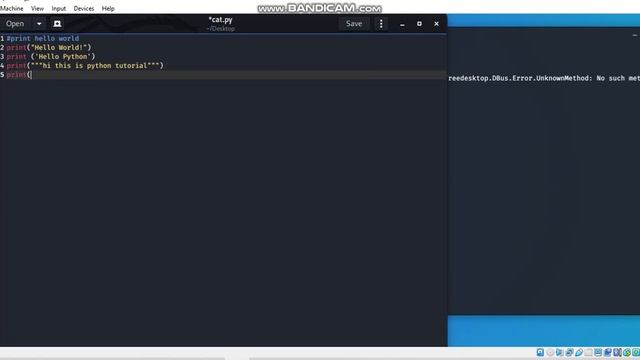
Task: Click the CPU features icon in status bar
Action: (617, 352)
